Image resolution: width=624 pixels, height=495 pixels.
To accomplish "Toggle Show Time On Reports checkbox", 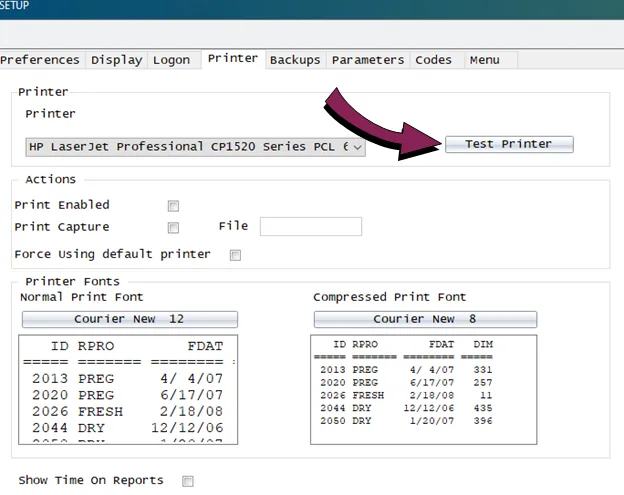I will (x=187, y=481).
